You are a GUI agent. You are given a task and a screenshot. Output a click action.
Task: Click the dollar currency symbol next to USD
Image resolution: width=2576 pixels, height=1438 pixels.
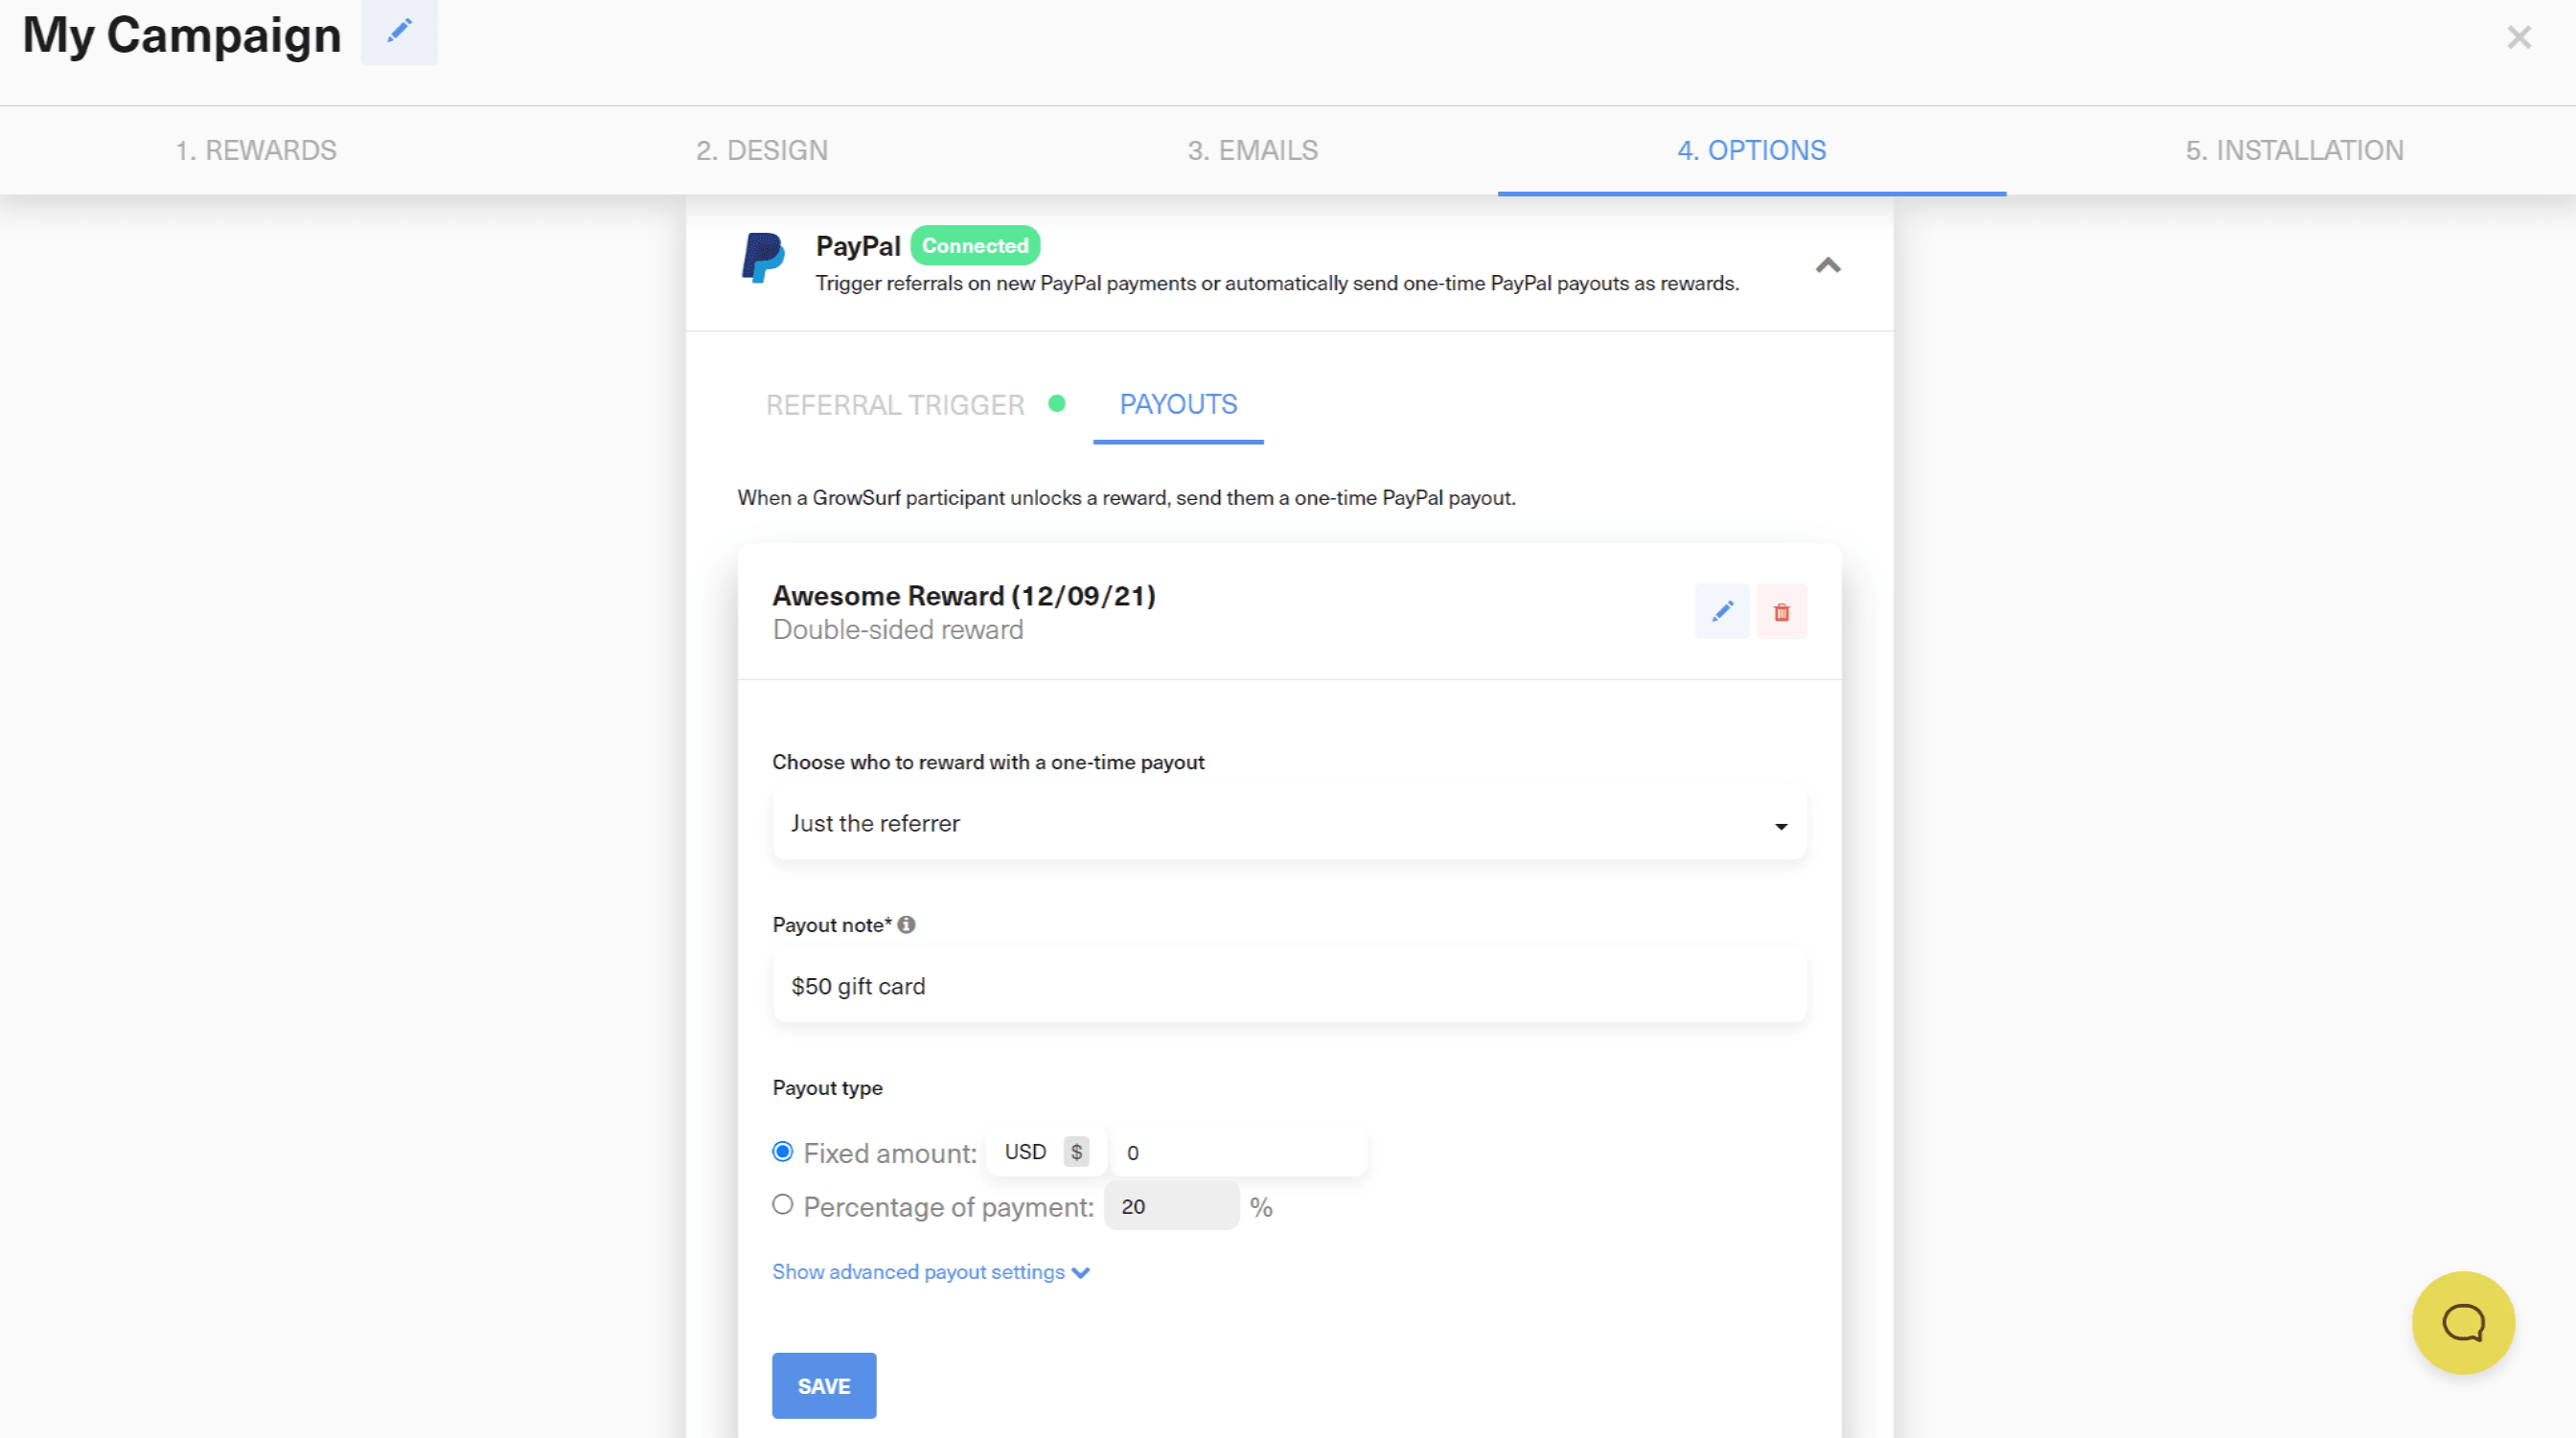[x=1076, y=1151]
